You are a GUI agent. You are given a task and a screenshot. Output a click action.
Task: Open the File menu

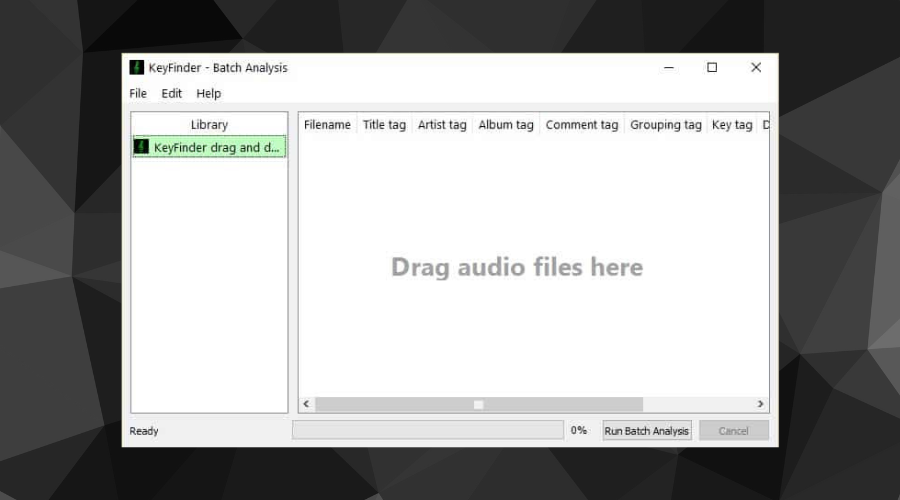tap(138, 94)
